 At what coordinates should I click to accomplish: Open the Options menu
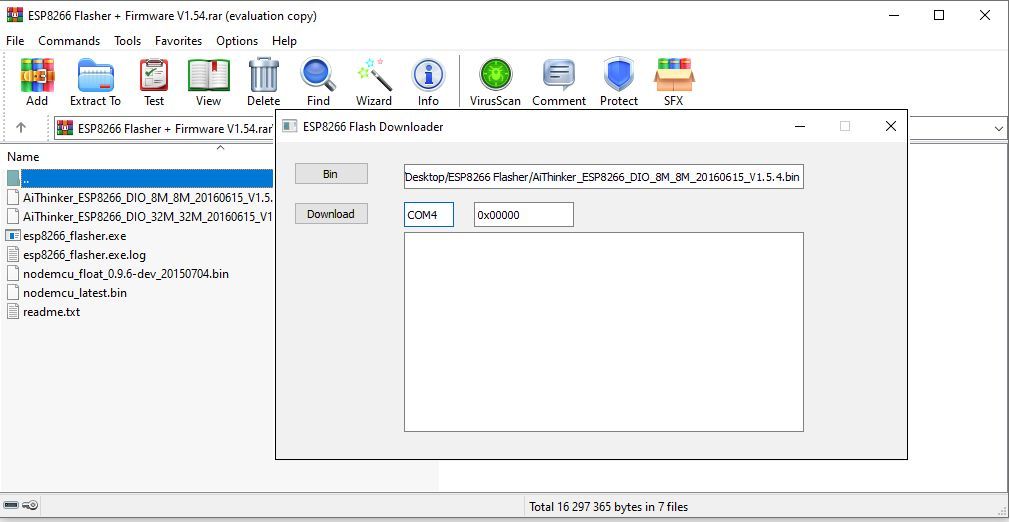pyautogui.click(x=237, y=41)
